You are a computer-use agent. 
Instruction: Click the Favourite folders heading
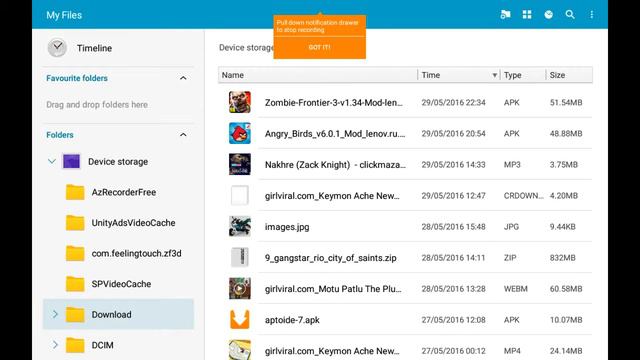(x=77, y=78)
